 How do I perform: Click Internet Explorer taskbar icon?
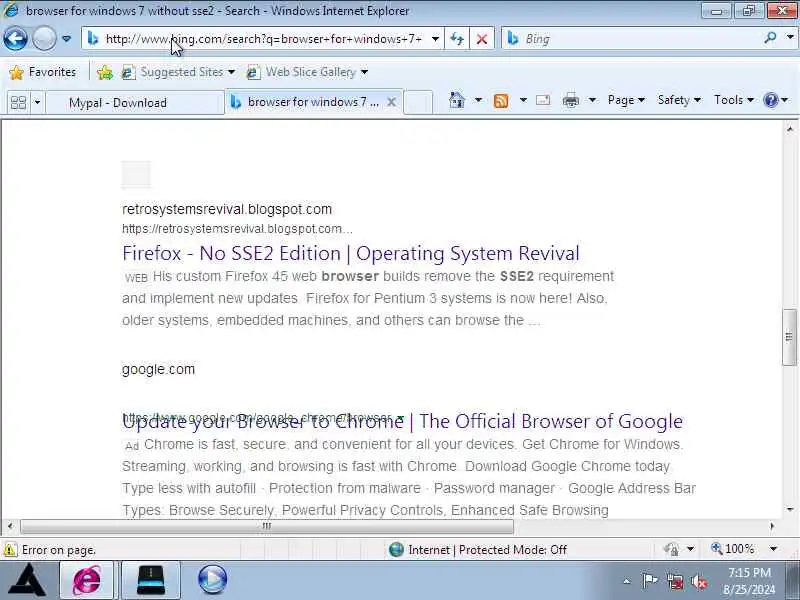point(87,580)
